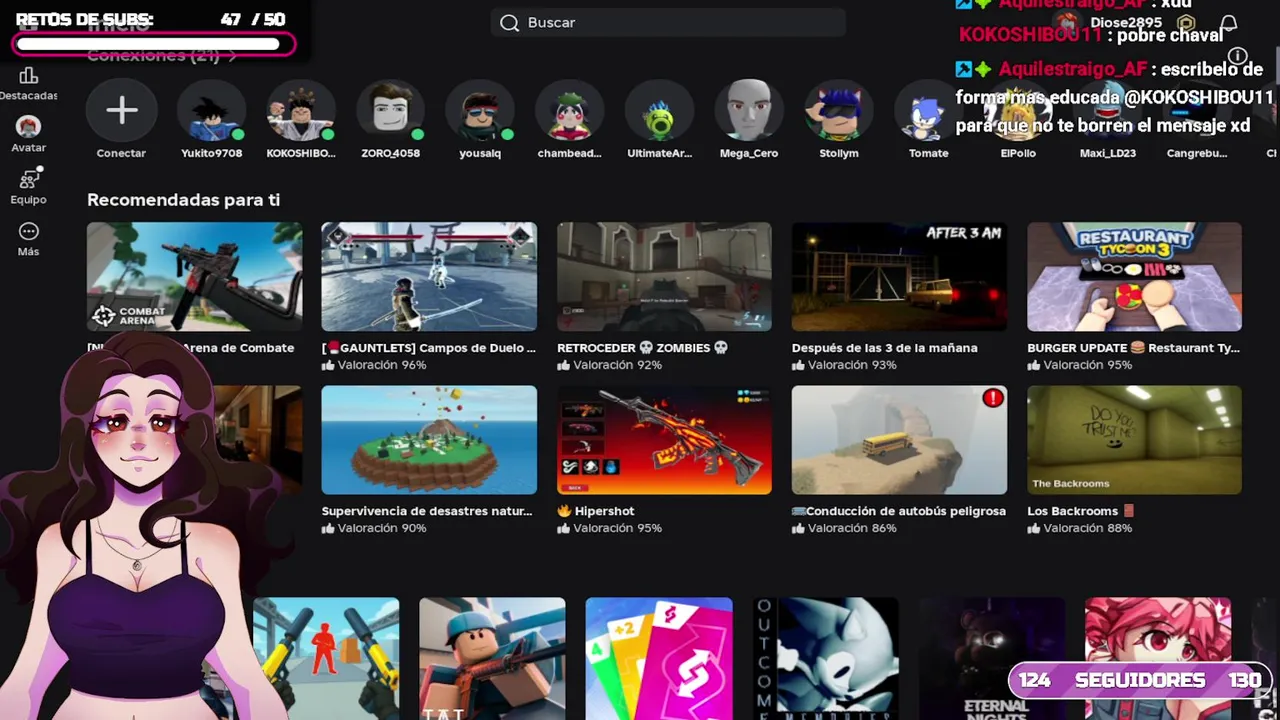Click BURGER UPDATE Restaurant Ty title
Image resolution: width=1280 pixels, height=720 pixels.
click(x=1134, y=348)
